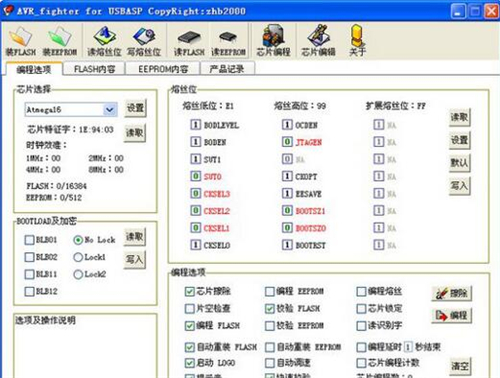
Task: Click the 读熔丝位 read fuse bits icon
Action: coord(104,42)
